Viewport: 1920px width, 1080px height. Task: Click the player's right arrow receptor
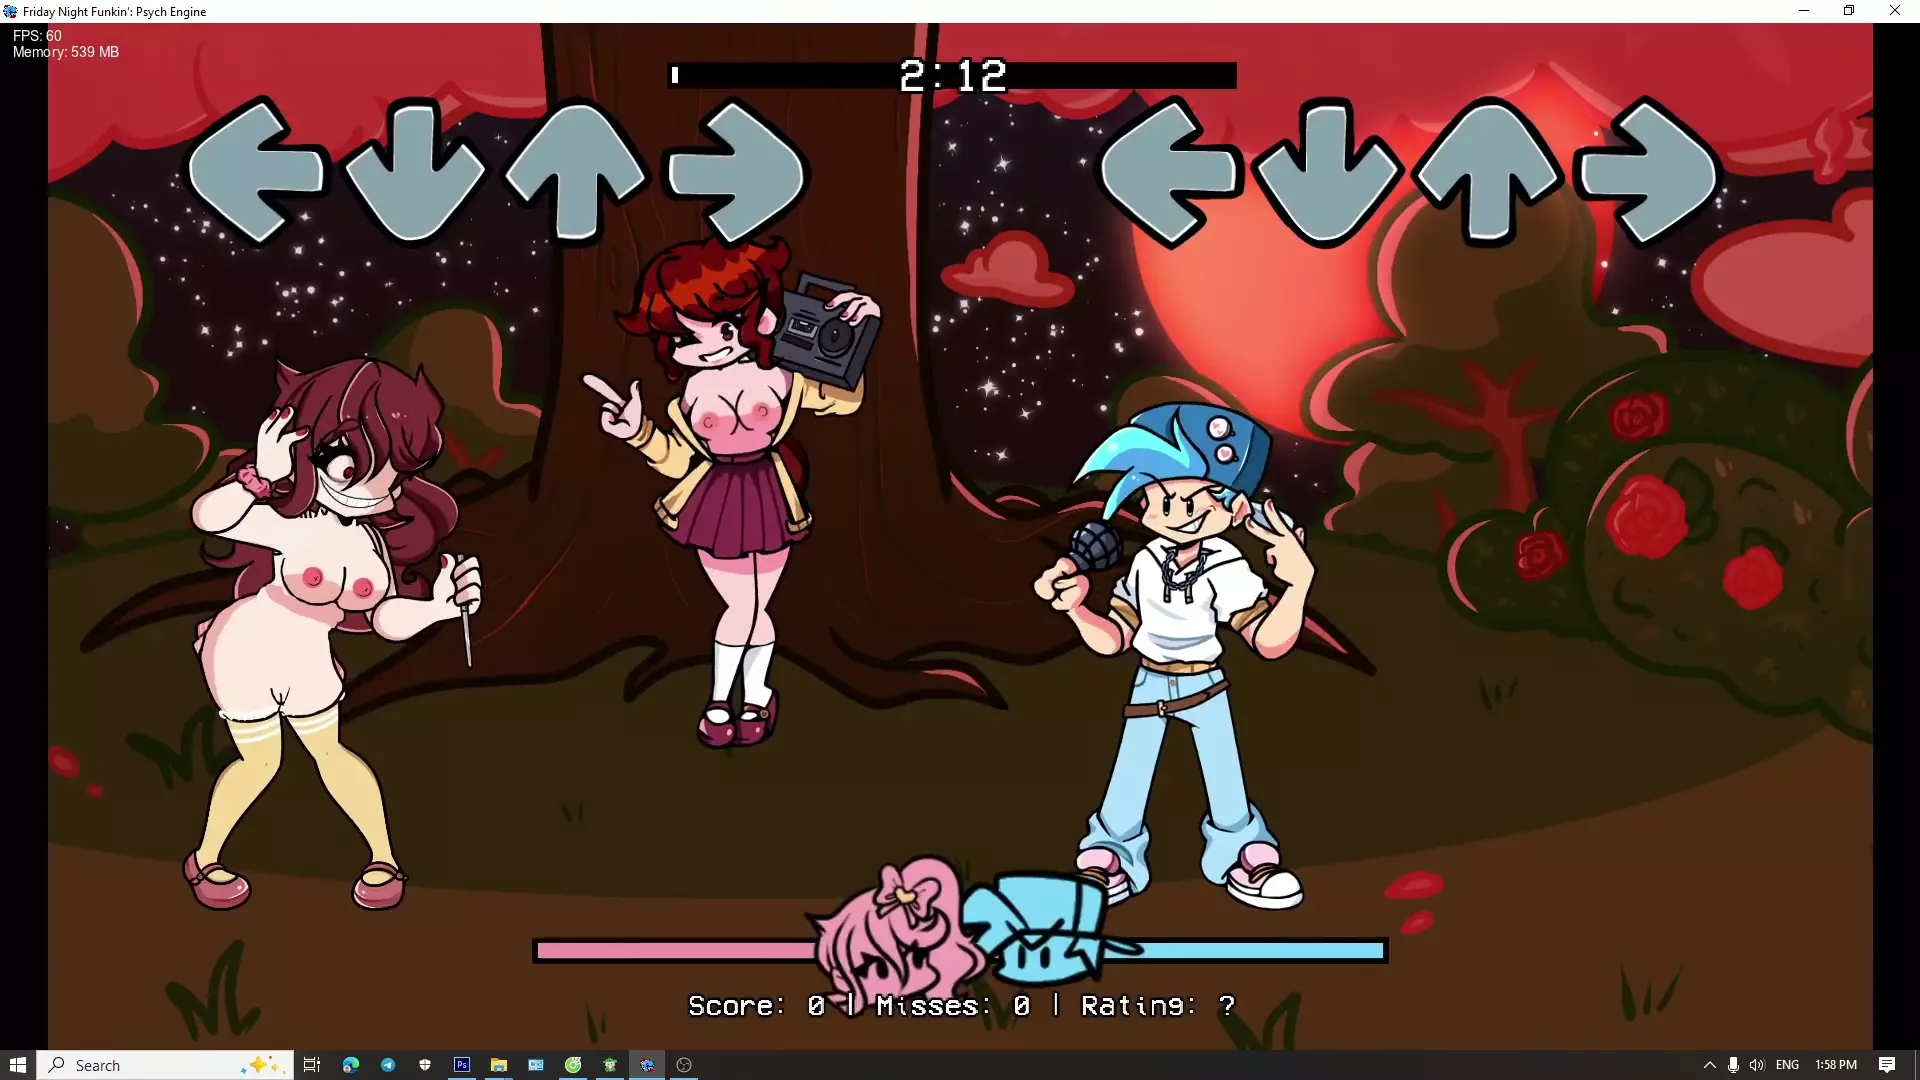[1647, 172]
